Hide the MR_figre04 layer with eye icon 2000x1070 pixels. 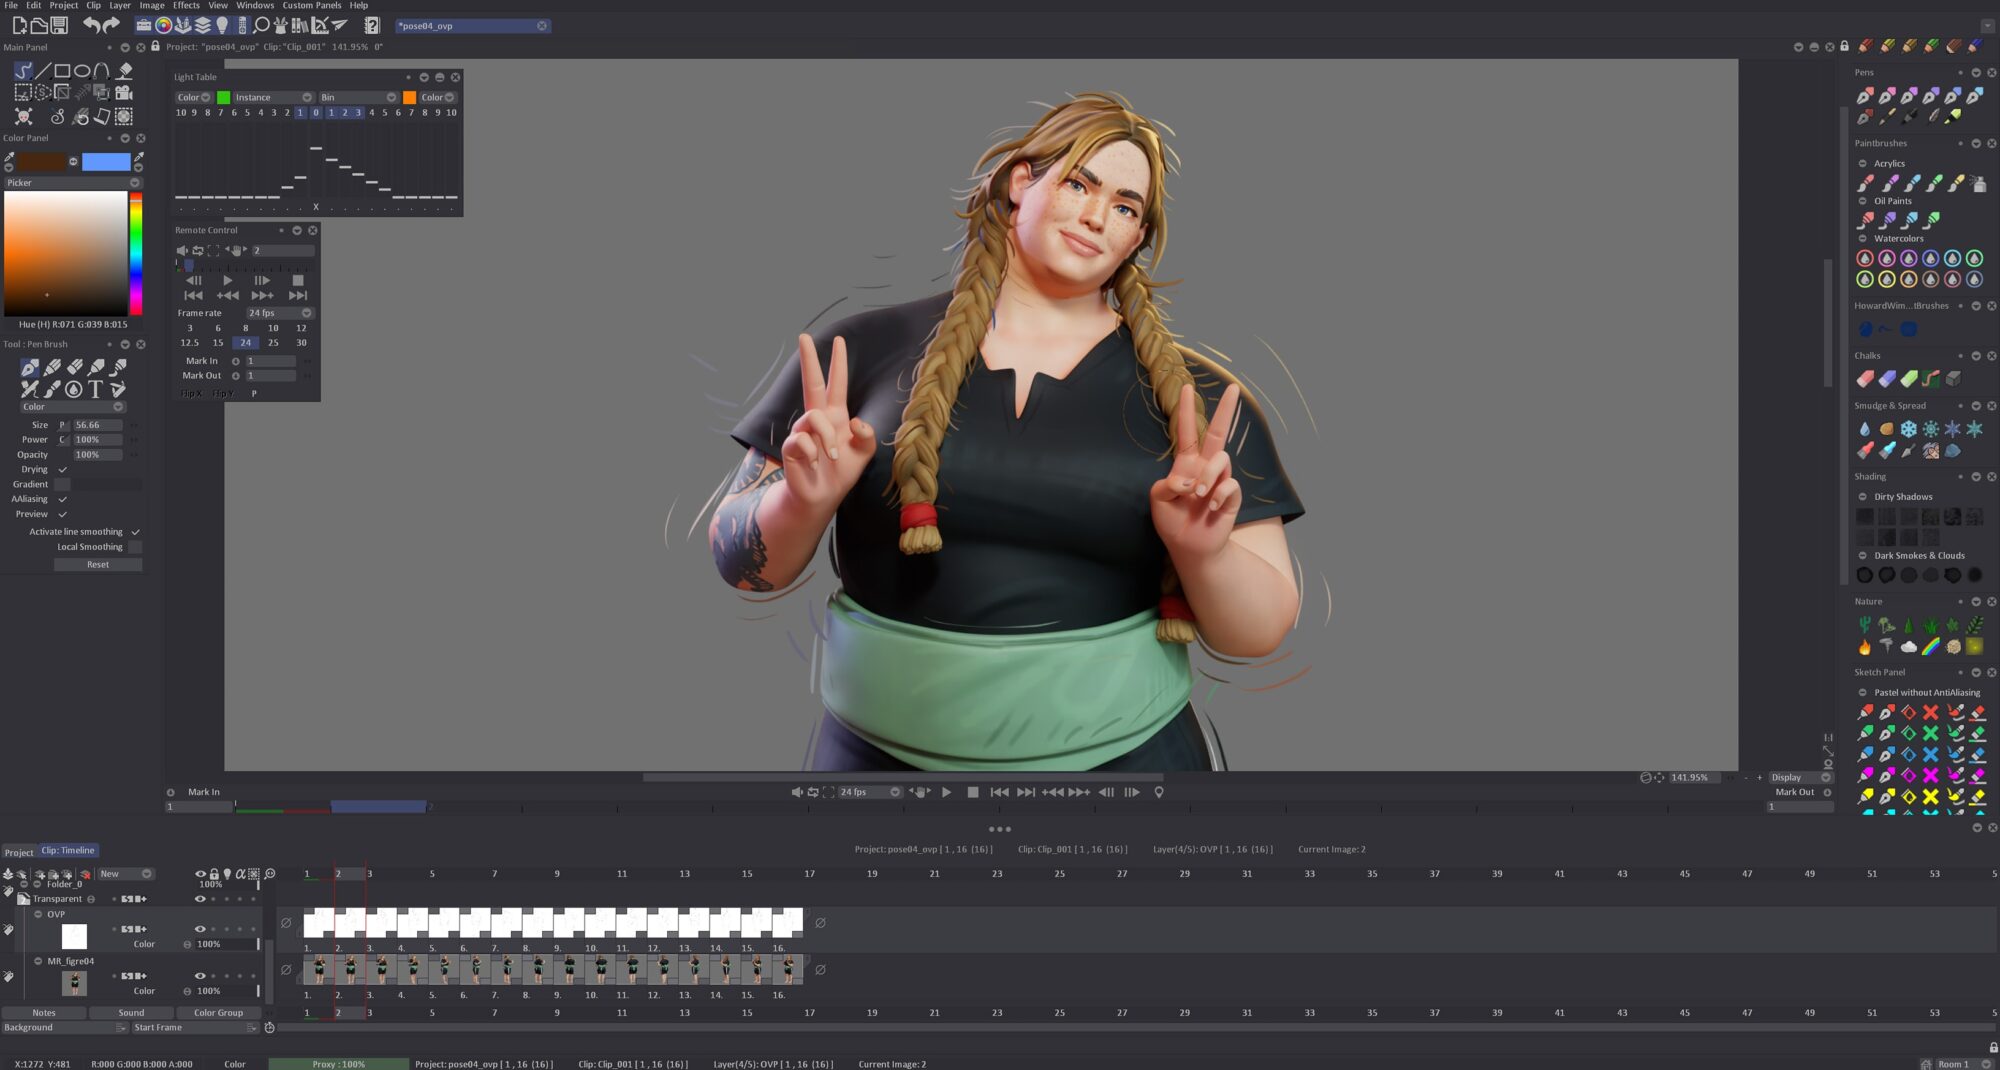coord(200,976)
